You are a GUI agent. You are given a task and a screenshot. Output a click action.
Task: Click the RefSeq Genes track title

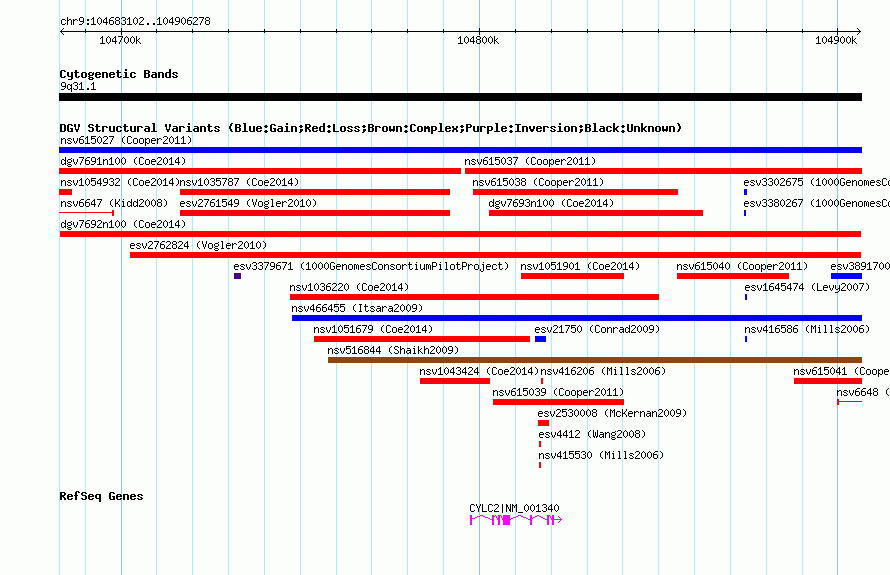pos(101,496)
